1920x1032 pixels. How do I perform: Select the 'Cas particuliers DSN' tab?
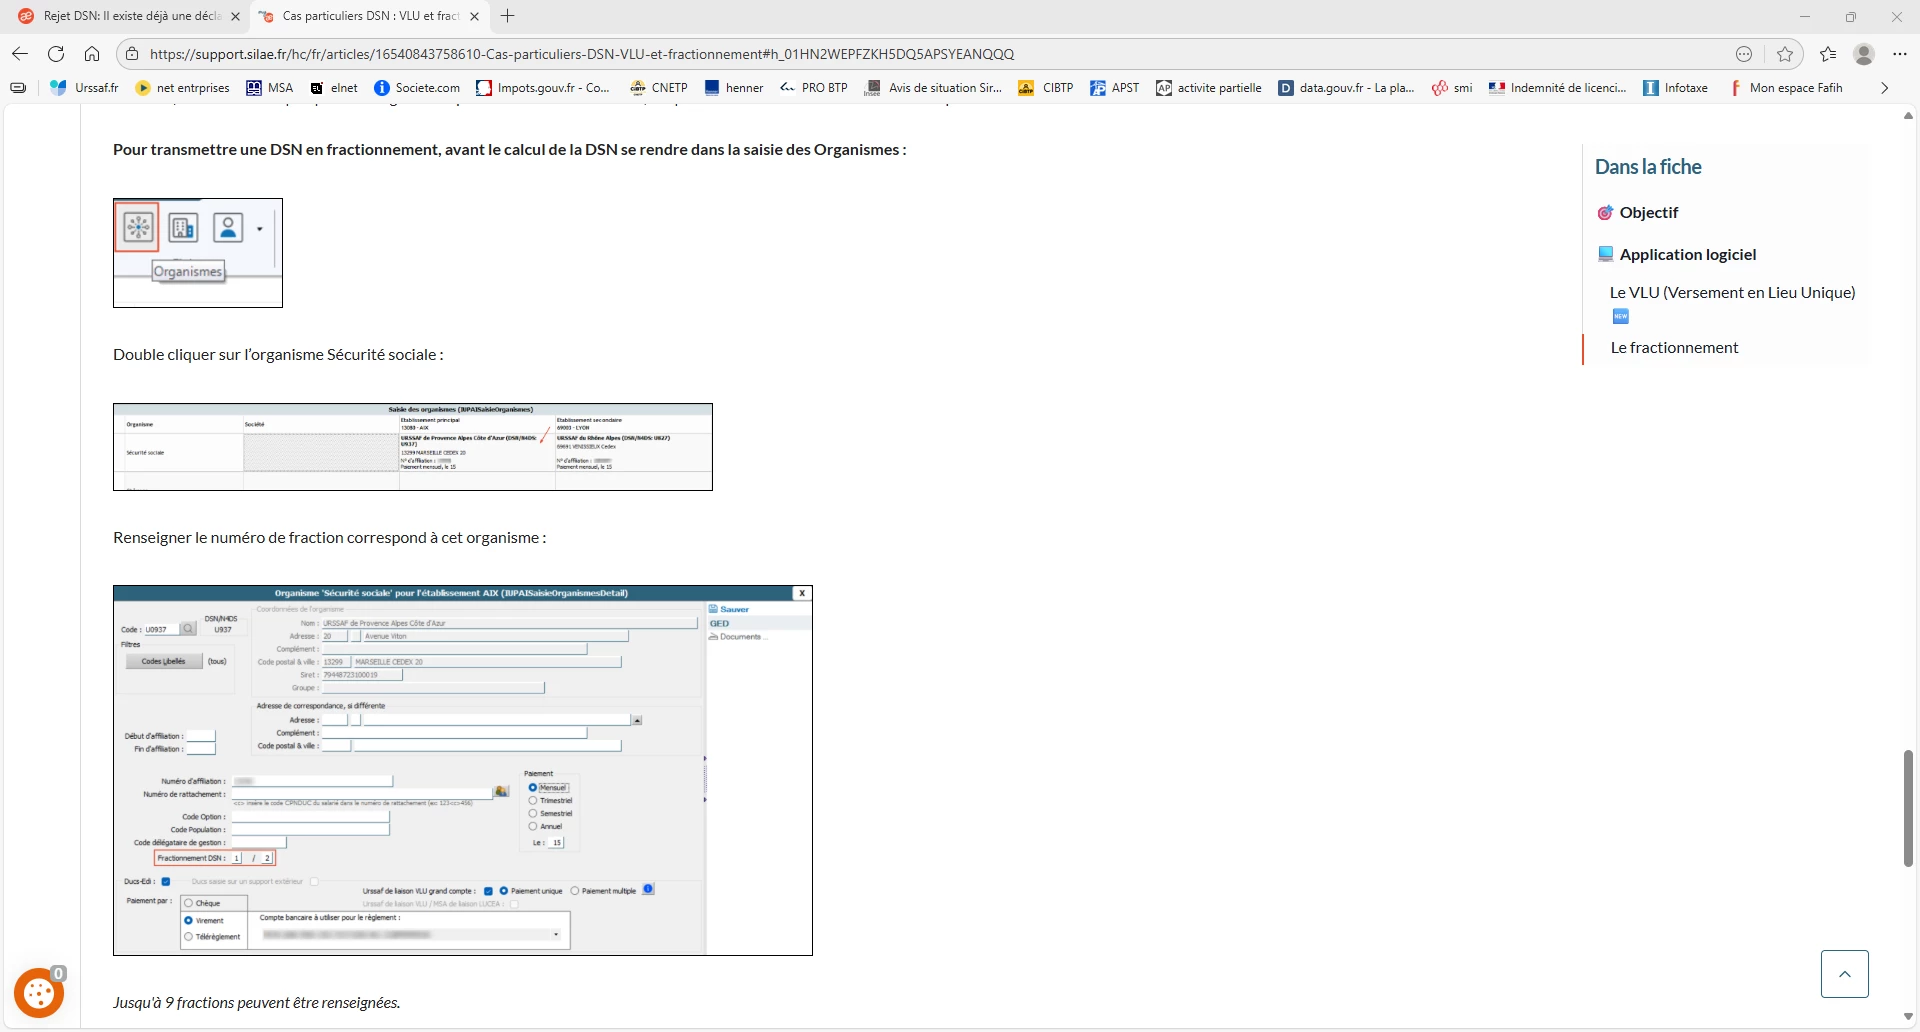(368, 16)
